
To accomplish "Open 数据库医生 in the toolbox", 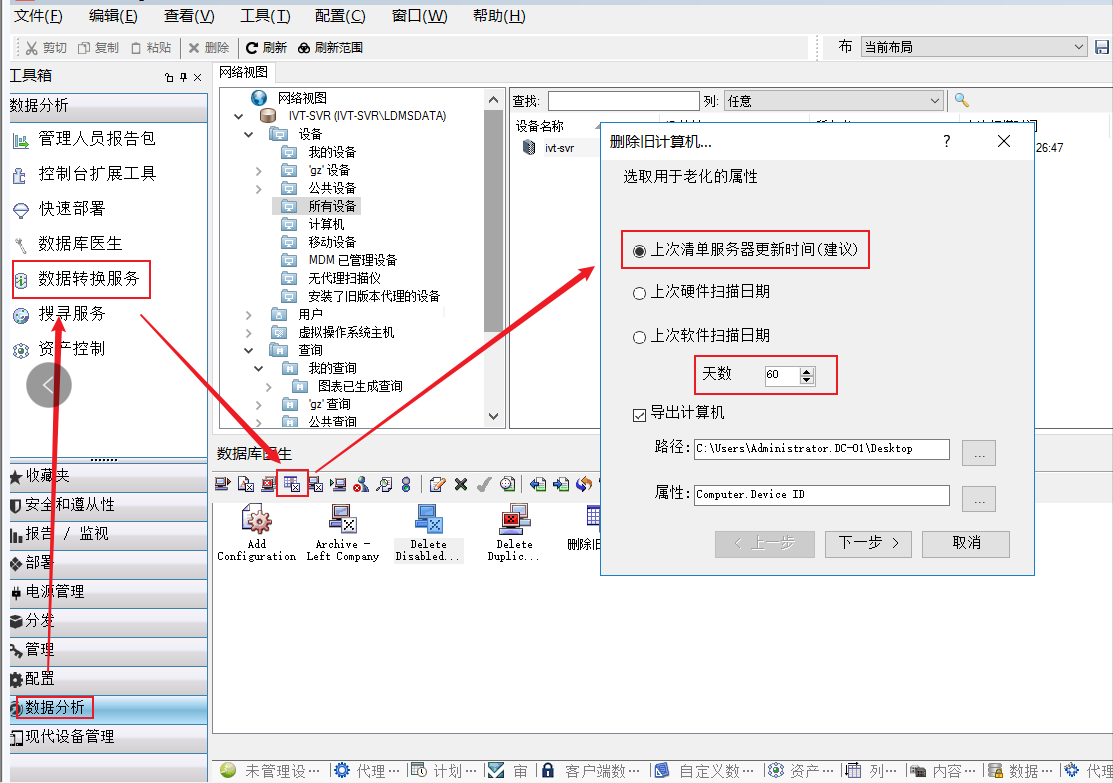I will (80, 244).
